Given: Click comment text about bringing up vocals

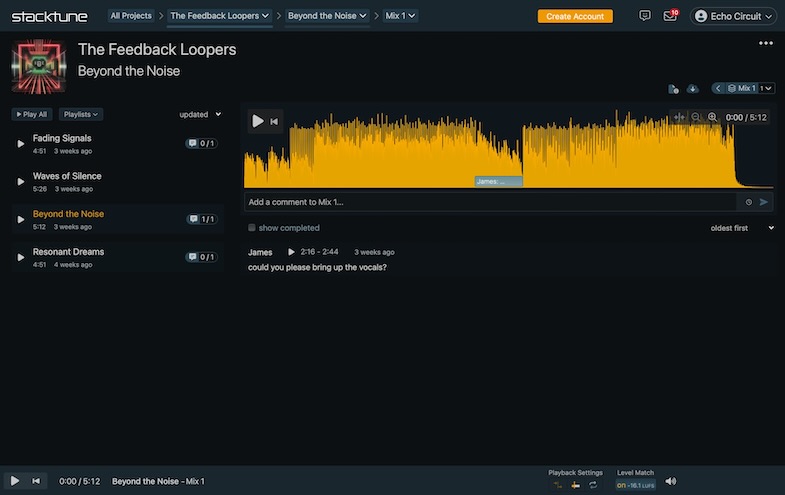Looking at the screenshot, I should (317, 267).
